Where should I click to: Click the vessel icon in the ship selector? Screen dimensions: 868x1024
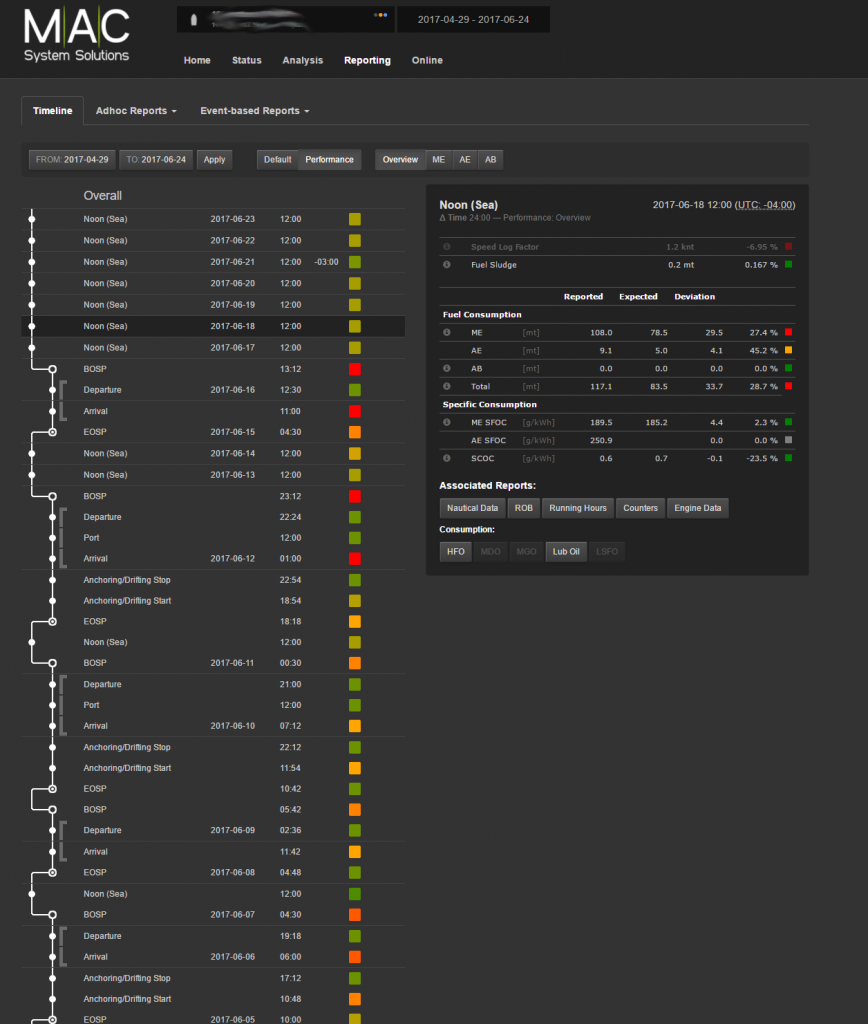point(193,20)
